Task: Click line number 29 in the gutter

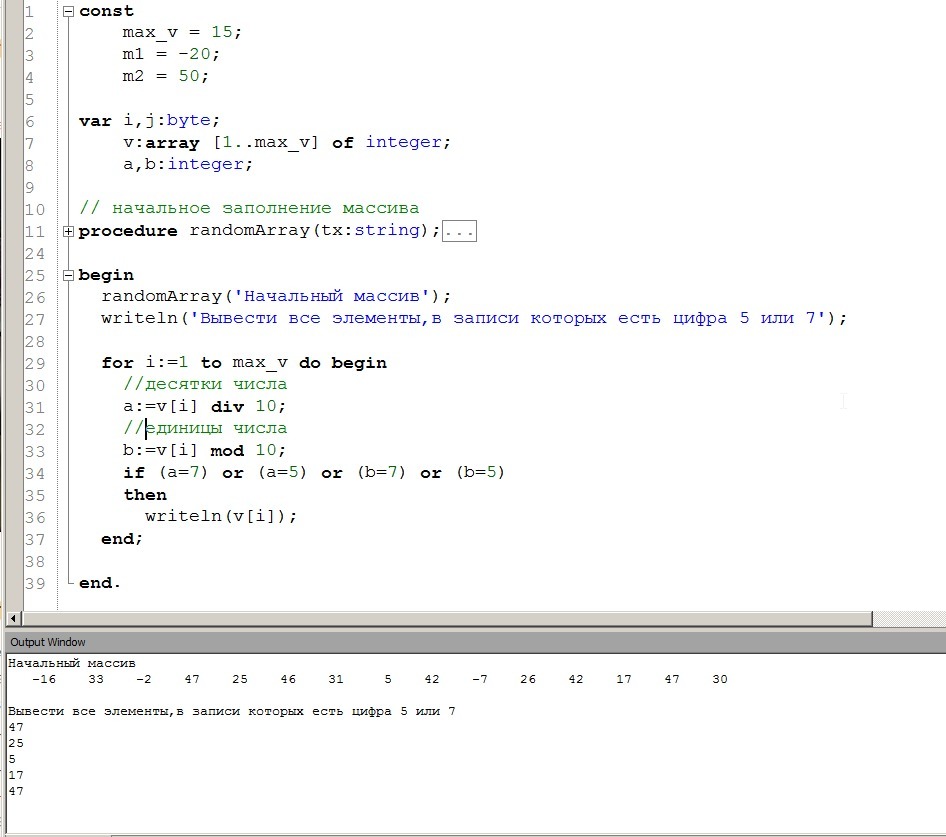Action: click(34, 363)
